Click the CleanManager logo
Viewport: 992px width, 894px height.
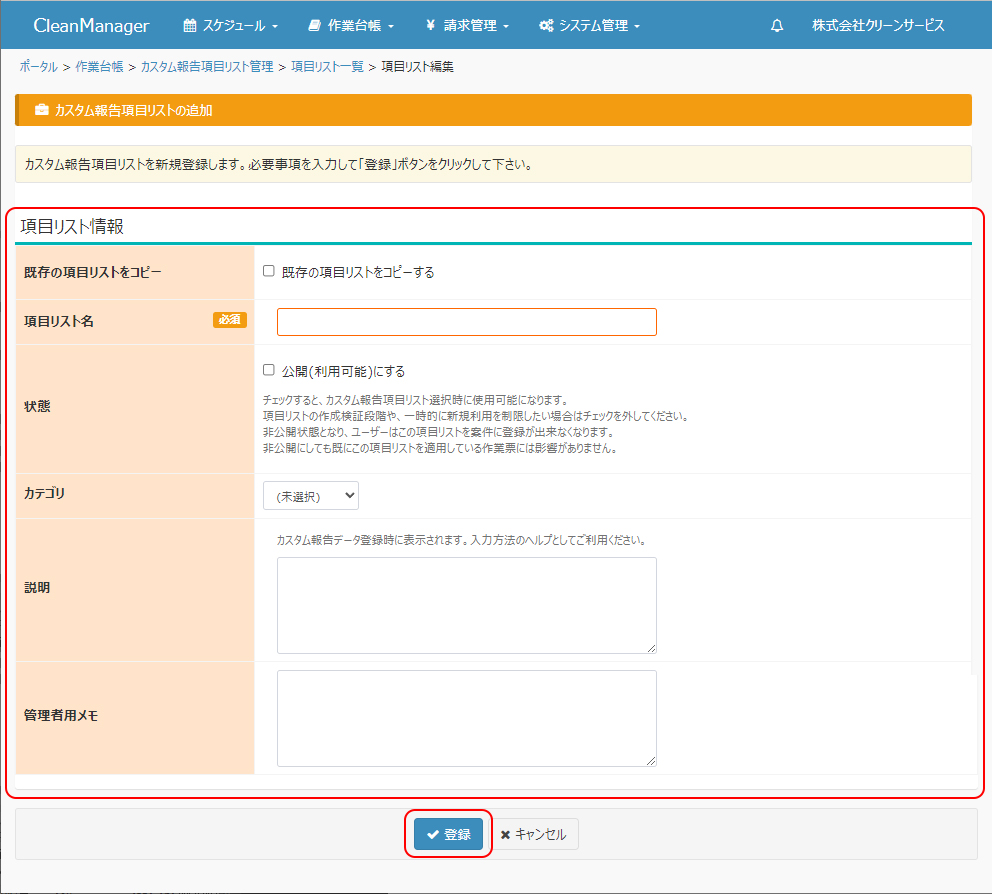[91, 26]
